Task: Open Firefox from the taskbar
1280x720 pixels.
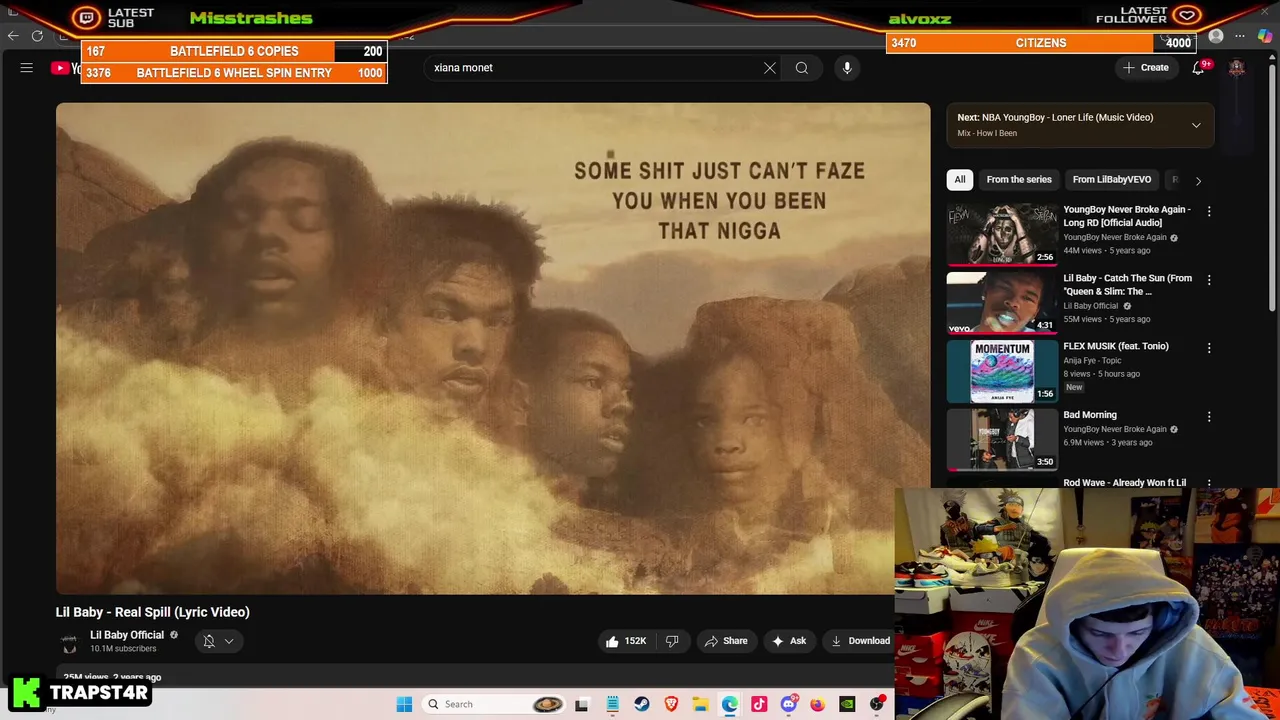Action: click(x=817, y=704)
